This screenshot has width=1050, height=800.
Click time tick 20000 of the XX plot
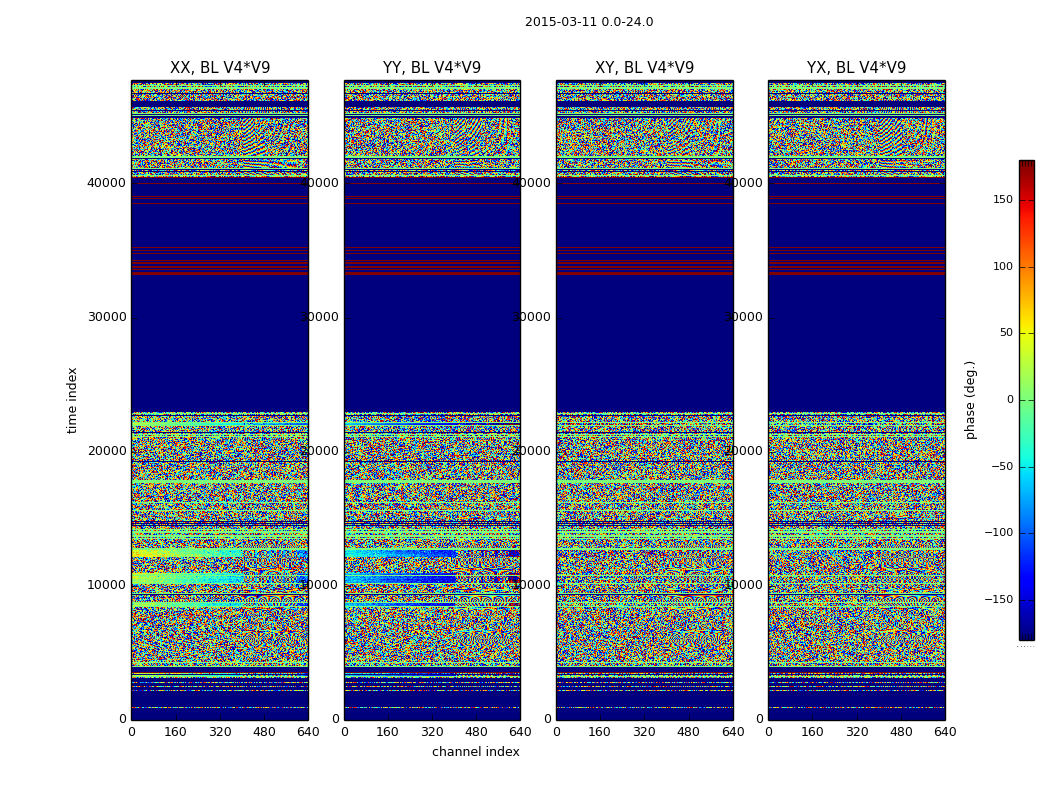pos(106,451)
